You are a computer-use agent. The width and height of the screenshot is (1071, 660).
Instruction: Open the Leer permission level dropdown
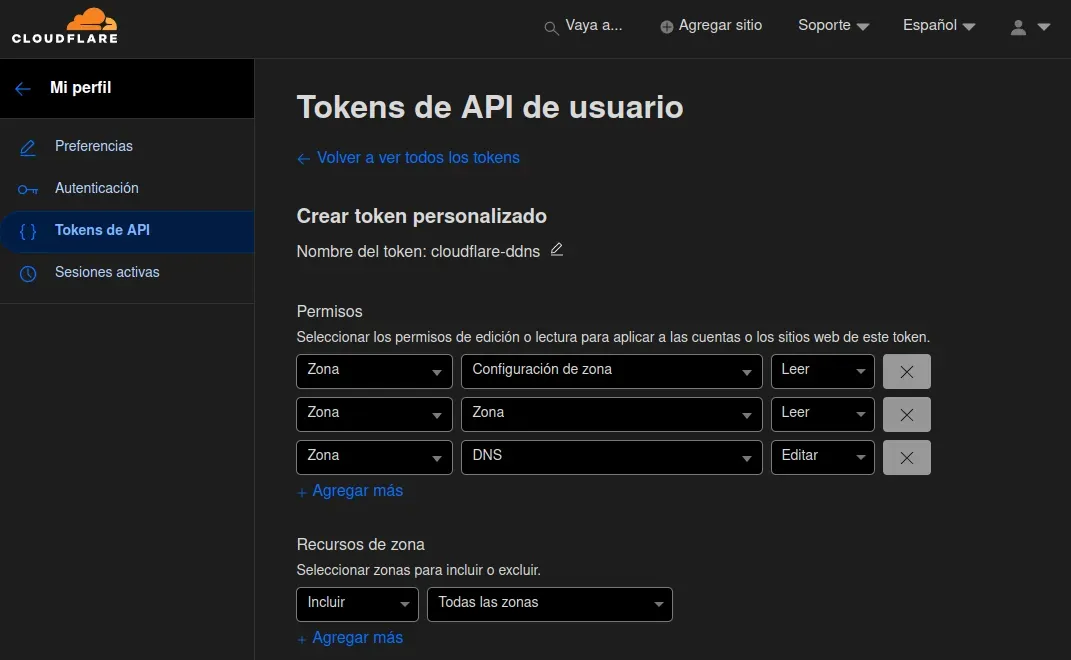tap(822, 371)
